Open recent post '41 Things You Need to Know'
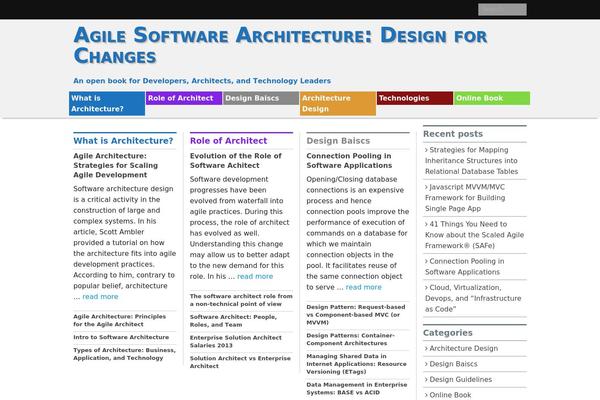The height and width of the screenshot is (400, 600). tap(474, 235)
